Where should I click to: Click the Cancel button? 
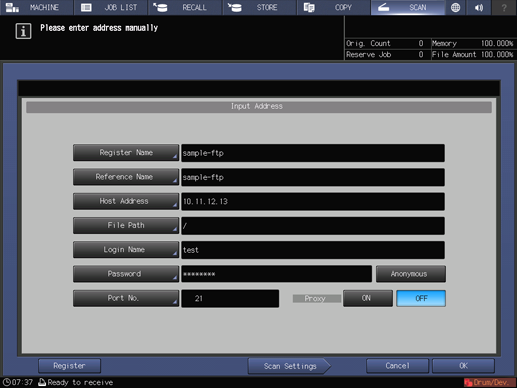397,366
